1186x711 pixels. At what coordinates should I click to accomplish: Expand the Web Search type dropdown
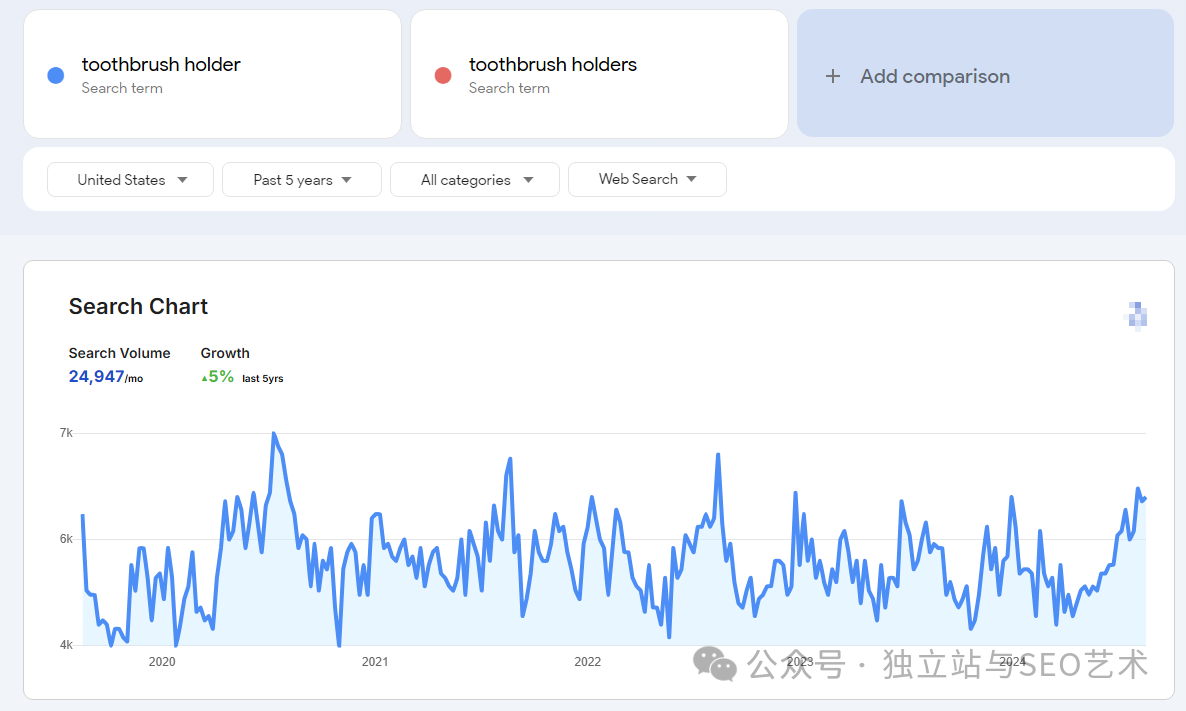point(647,179)
